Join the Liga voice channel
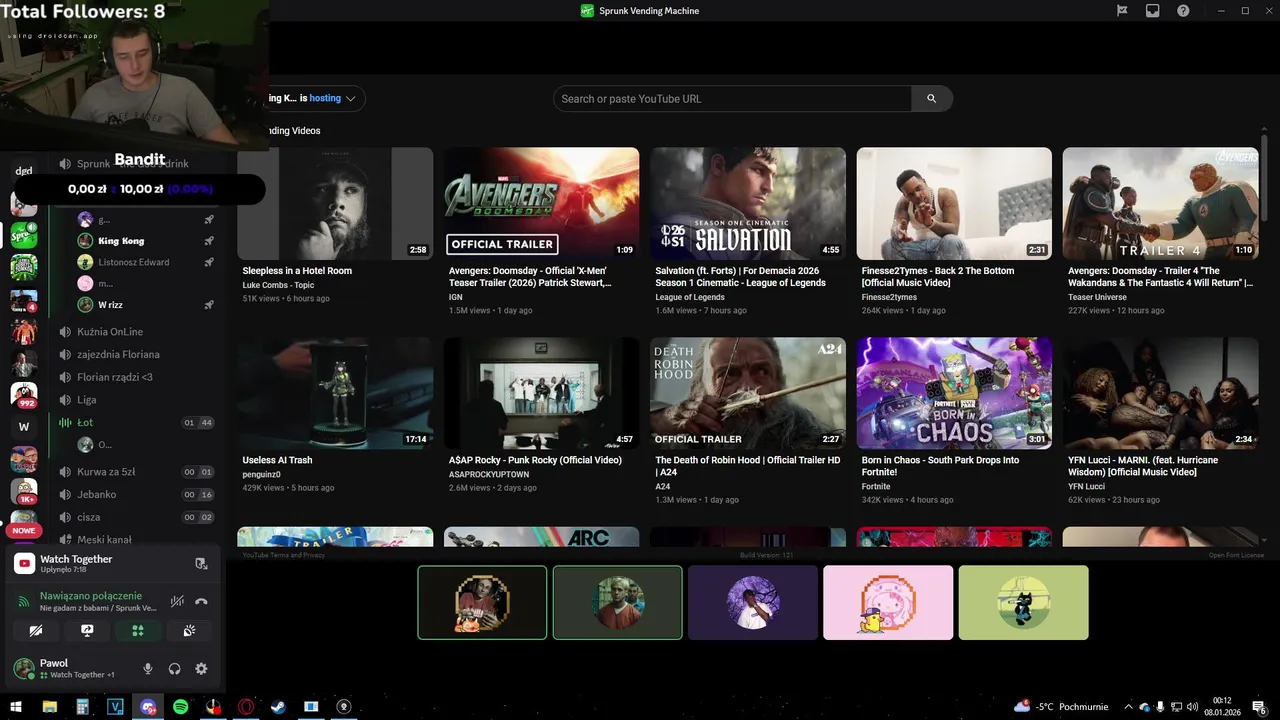The height and width of the screenshot is (720, 1280). click(87, 400)
